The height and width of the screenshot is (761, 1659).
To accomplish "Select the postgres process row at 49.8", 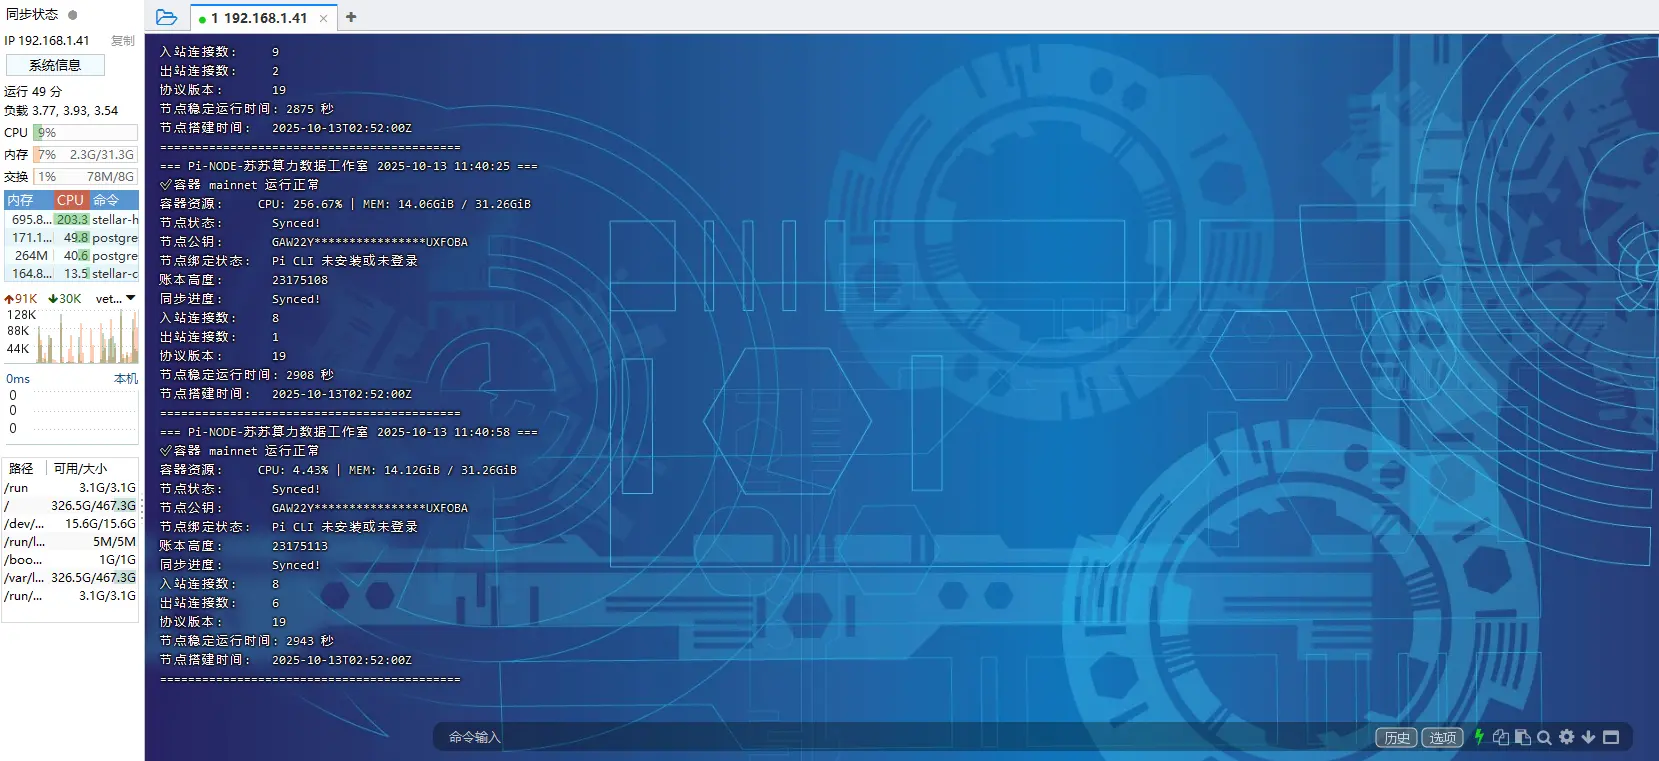I will pyautogui.click(x=72, y=237).
